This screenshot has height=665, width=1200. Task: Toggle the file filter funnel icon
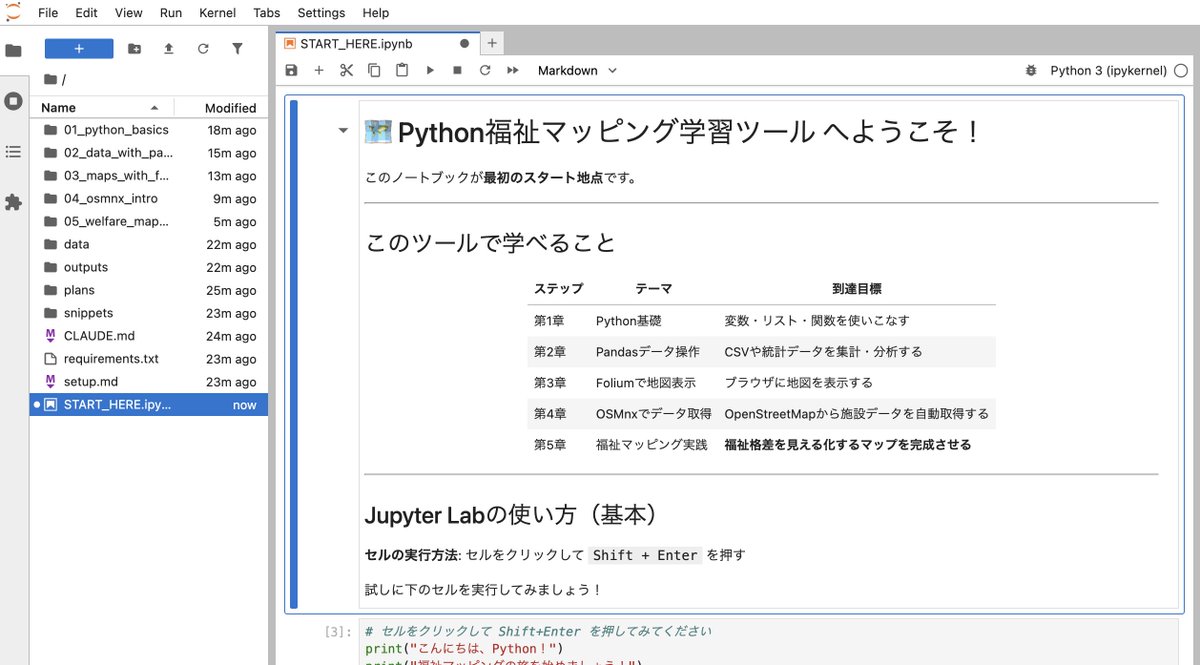(x=237, y=48)
